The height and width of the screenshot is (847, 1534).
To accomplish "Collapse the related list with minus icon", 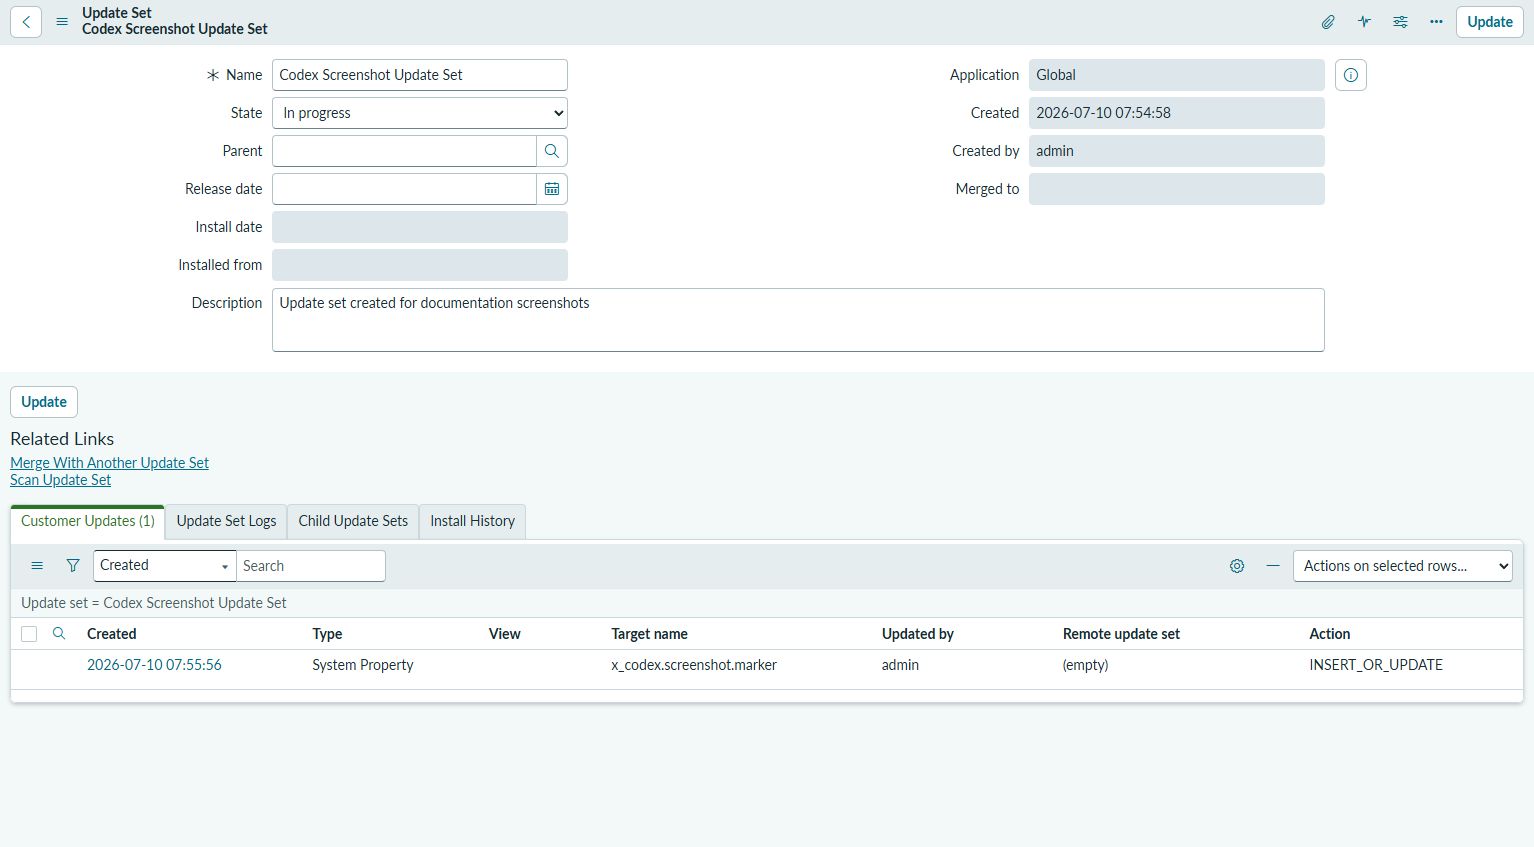I will [1273, 566].
